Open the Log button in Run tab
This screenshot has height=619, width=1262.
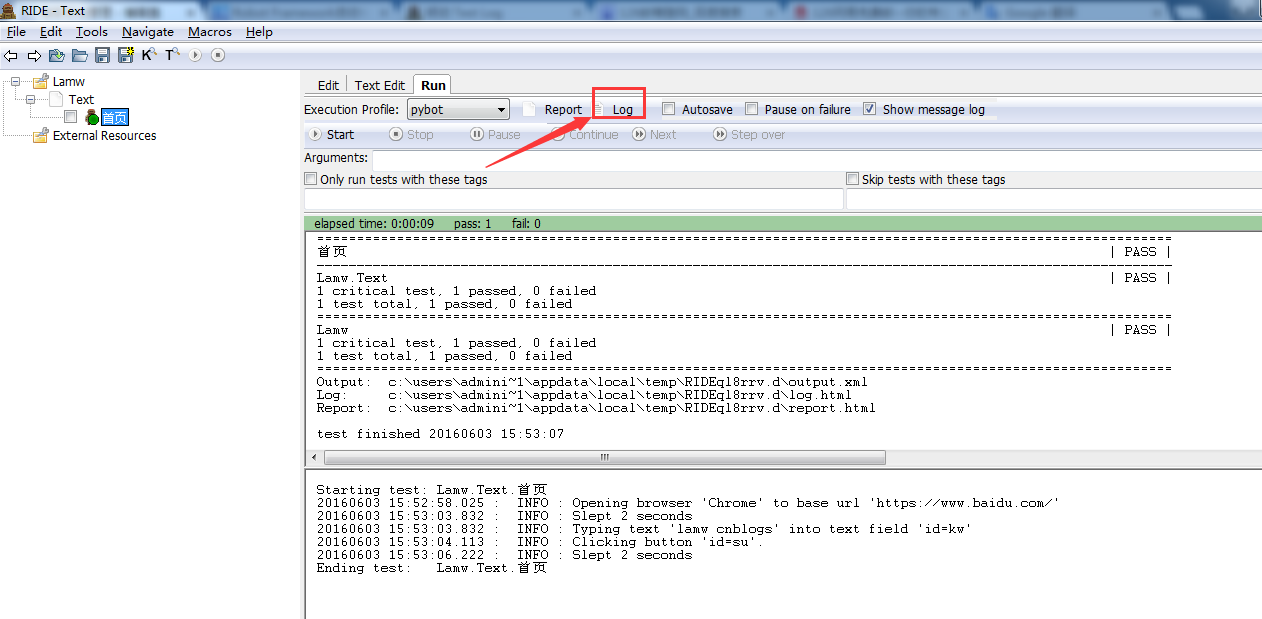click(x=614, y=110)
